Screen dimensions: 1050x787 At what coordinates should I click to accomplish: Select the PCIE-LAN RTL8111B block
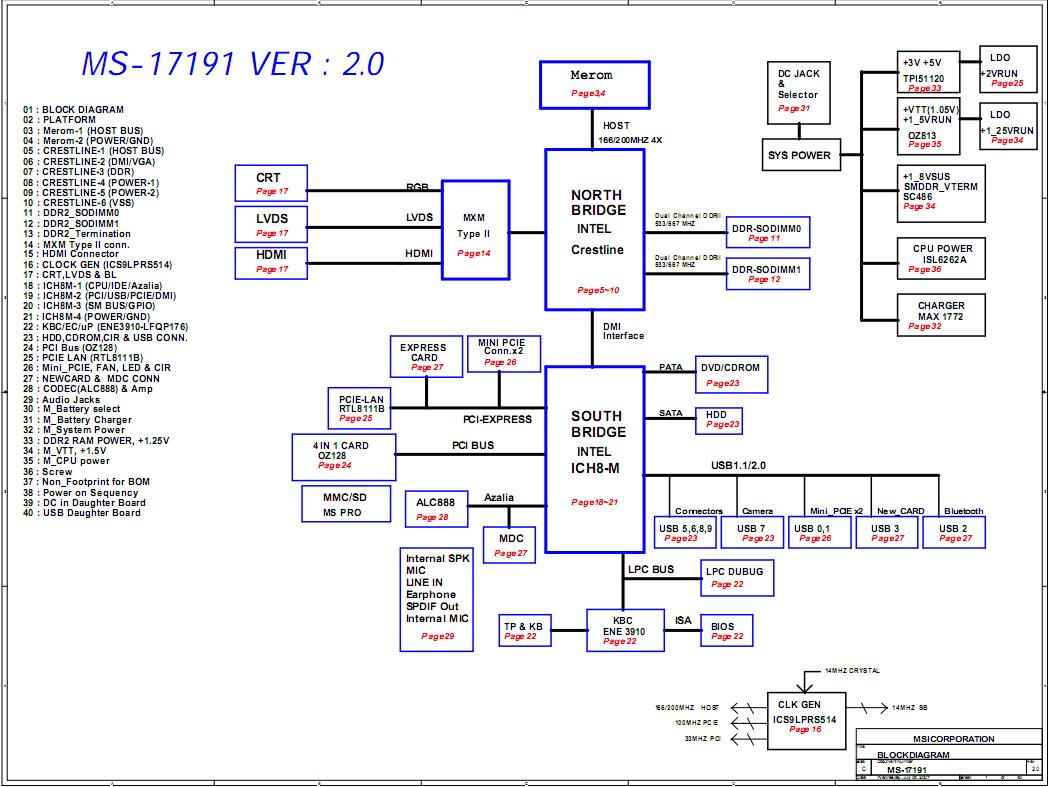point(360,408)
